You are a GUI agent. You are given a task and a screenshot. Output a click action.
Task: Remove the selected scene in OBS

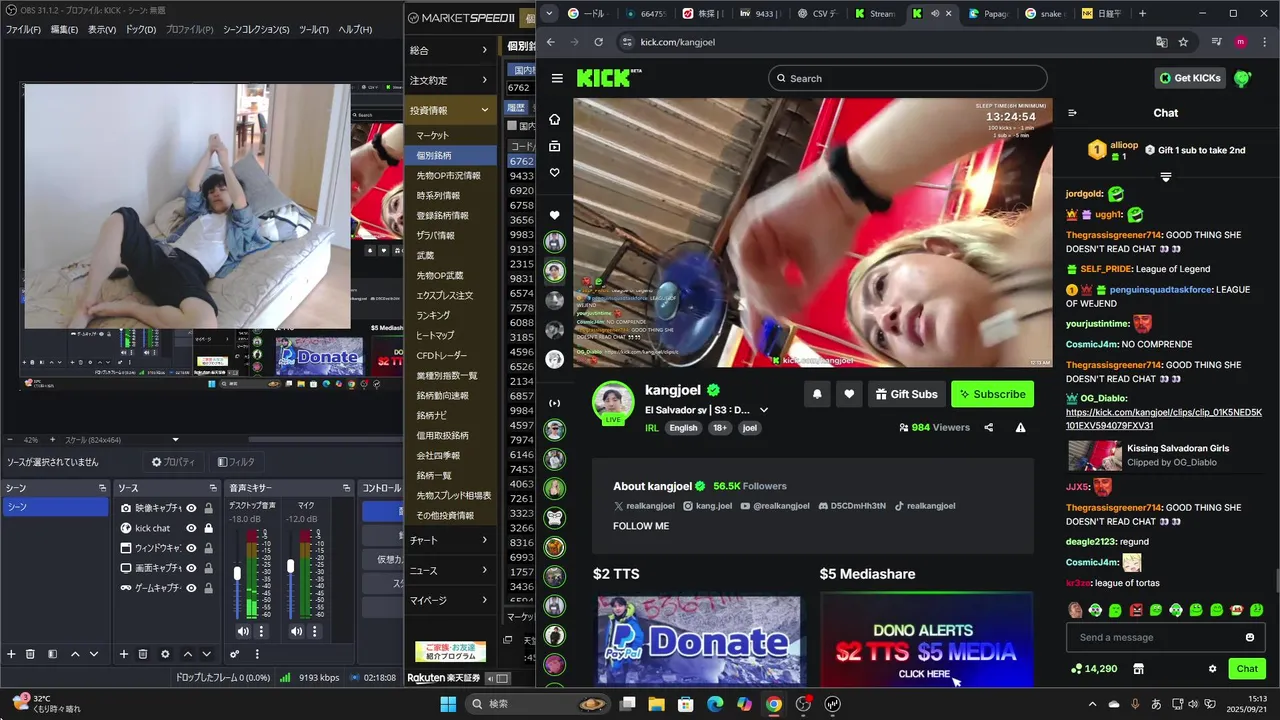click(30, 654)
